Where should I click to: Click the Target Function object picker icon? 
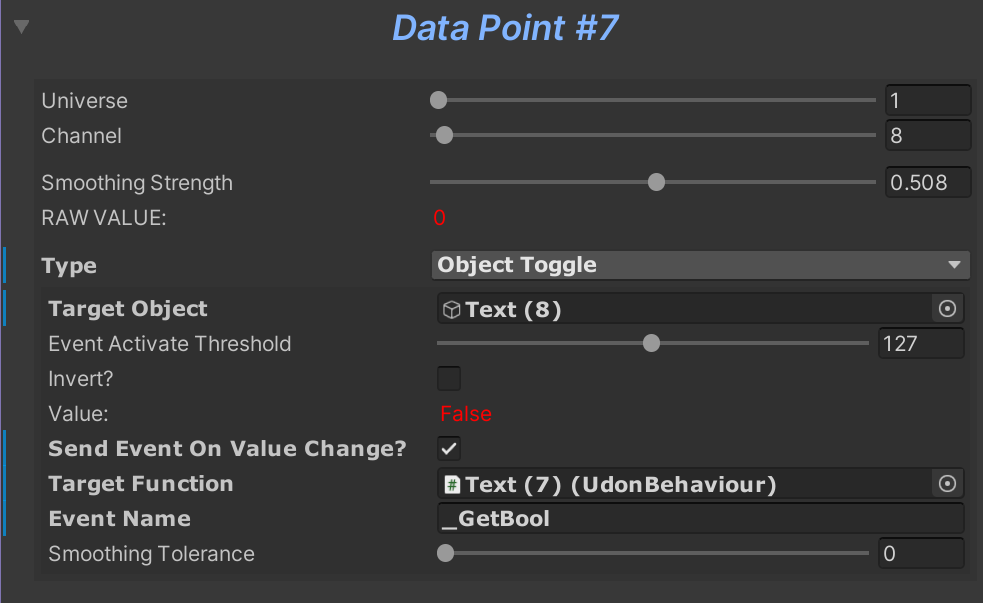click(947, 484)
